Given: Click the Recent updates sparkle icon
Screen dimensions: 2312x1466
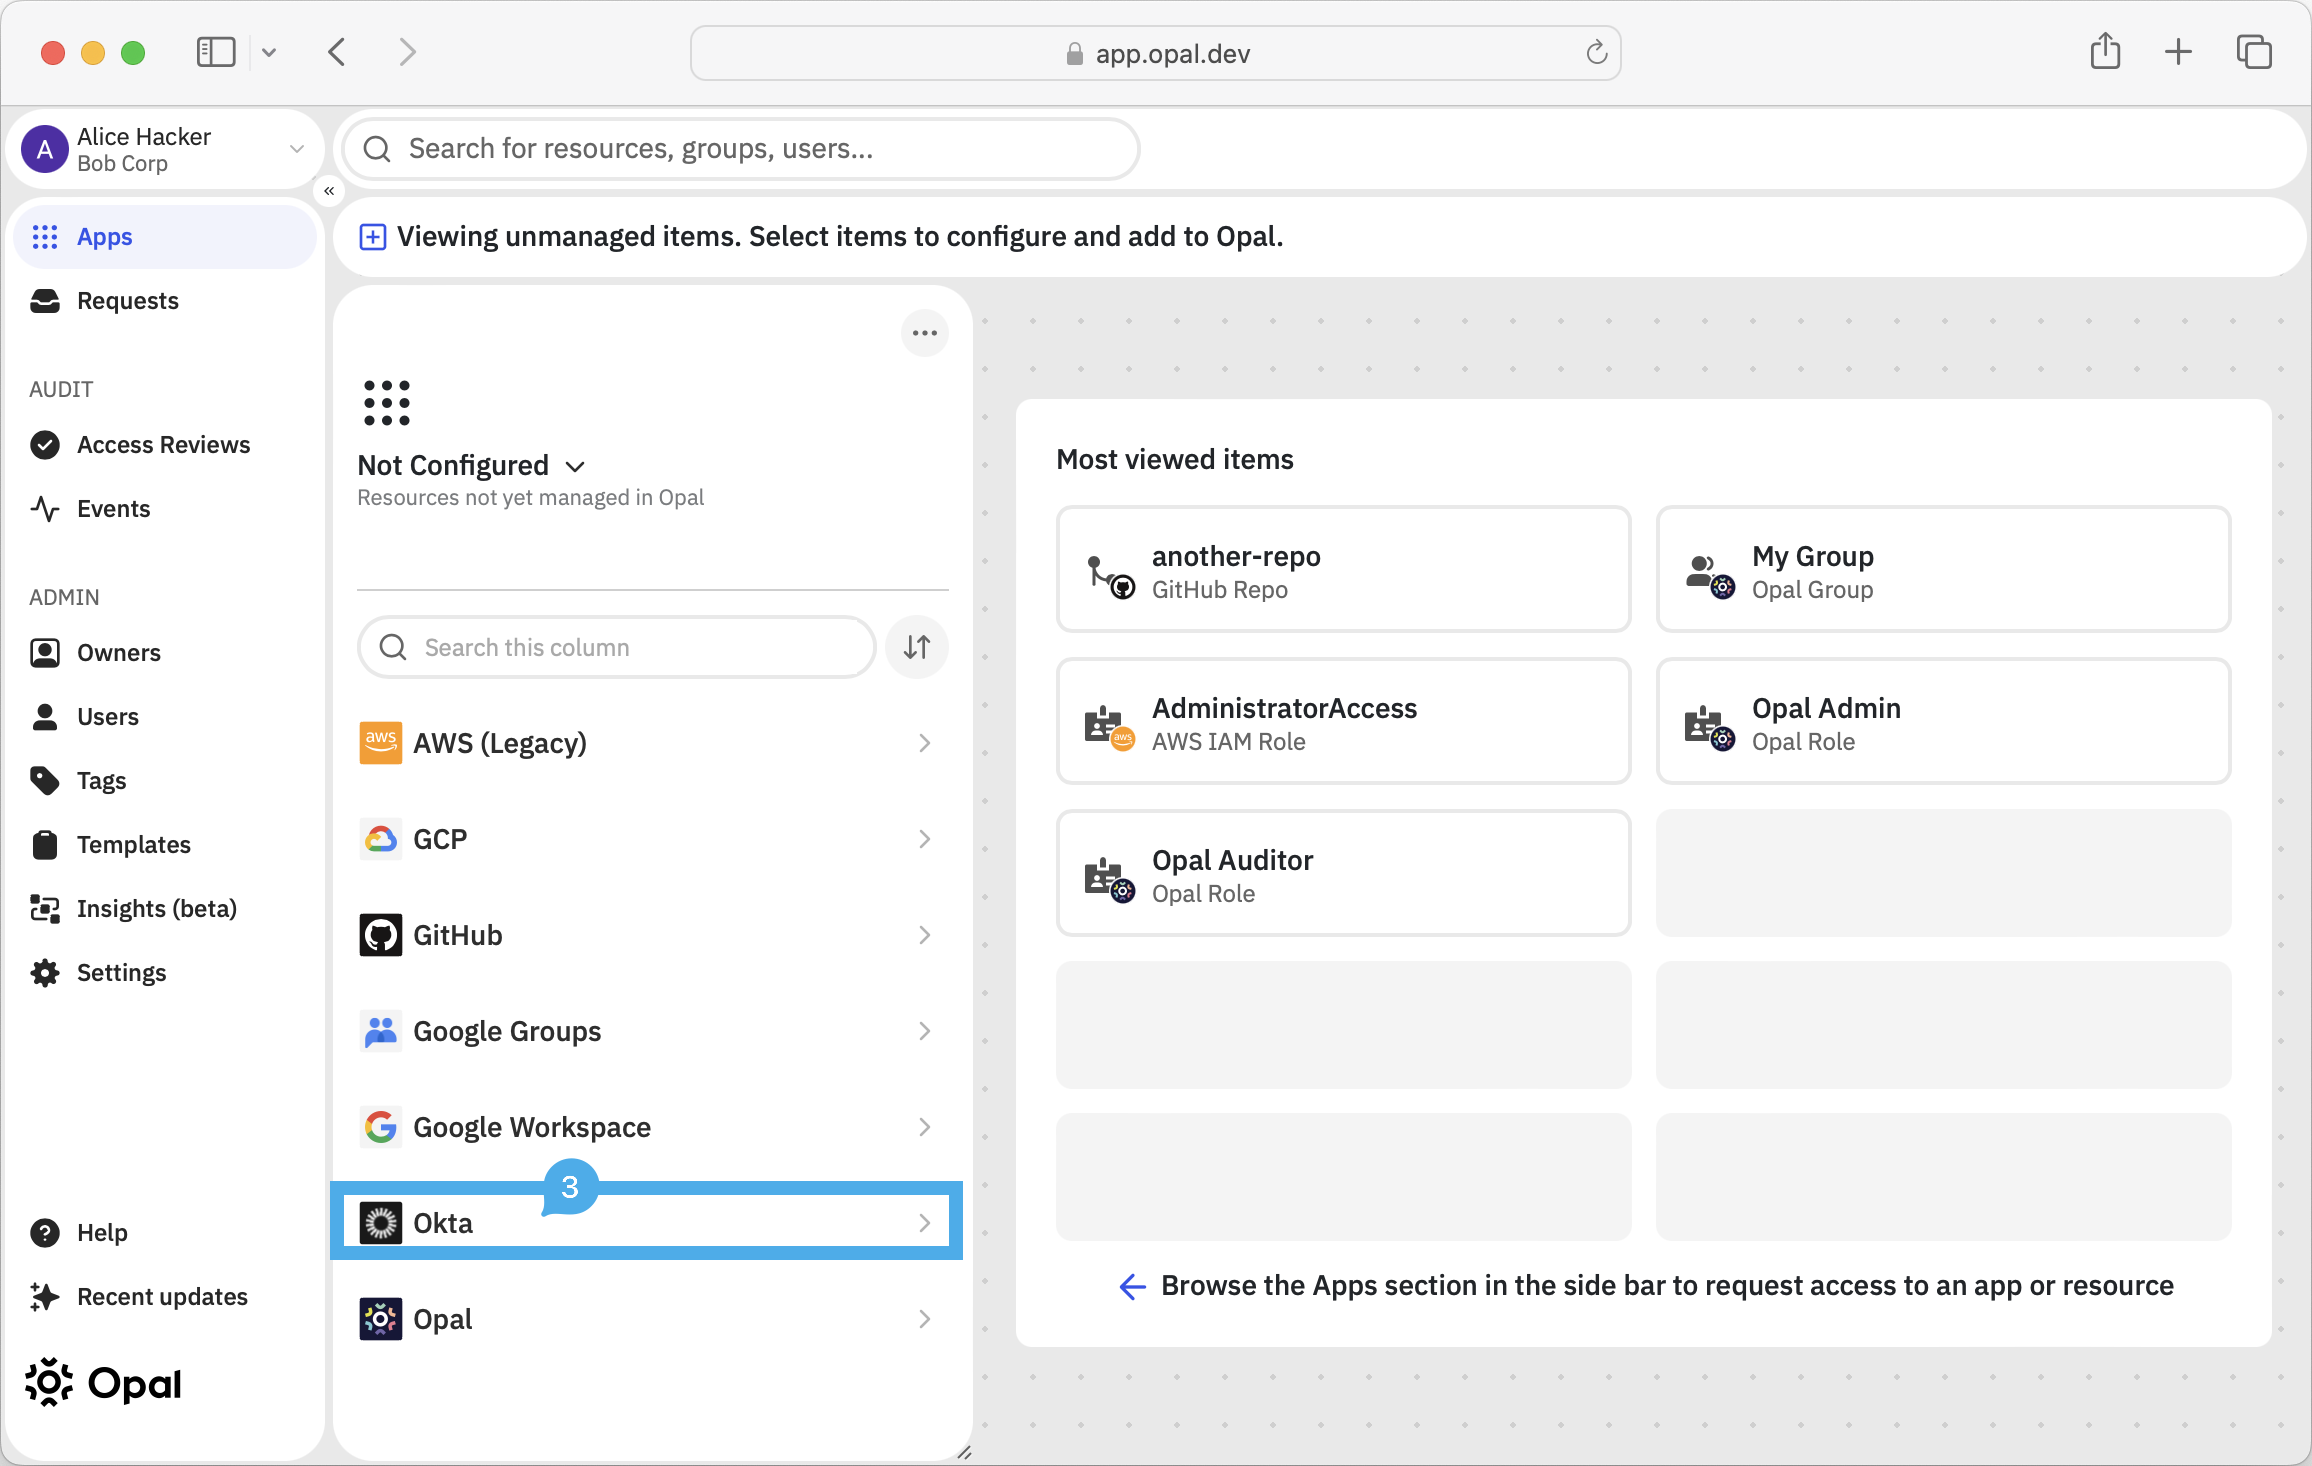Looking at the screenshot, I should (45, 1297).
